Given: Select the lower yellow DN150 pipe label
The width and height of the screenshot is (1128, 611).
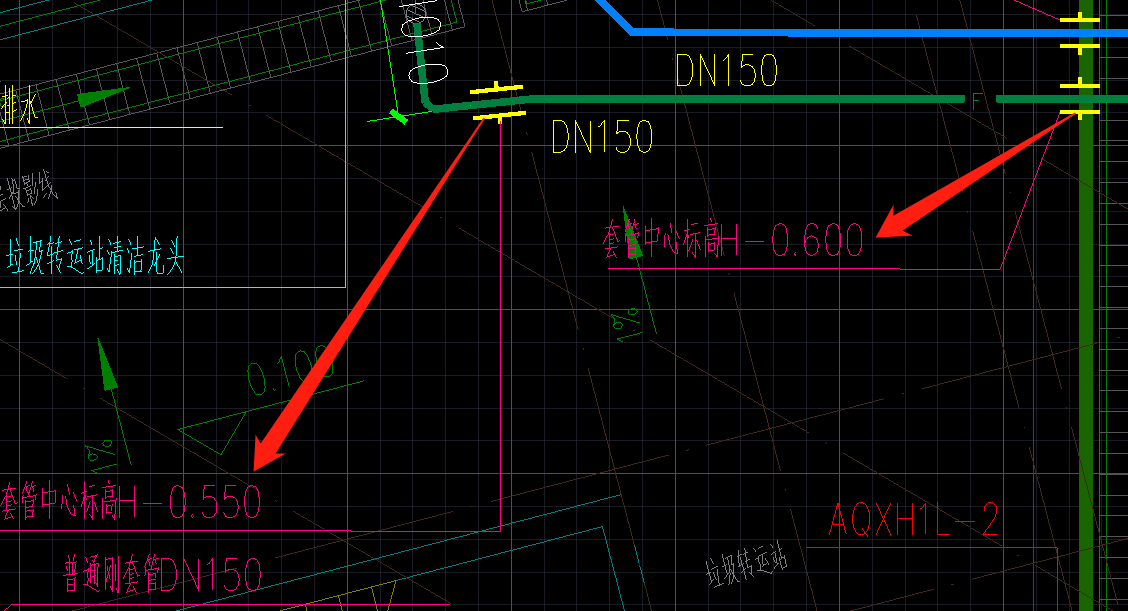Looking at the screenshot, I should pyautogui.click(x=602, y=137).
